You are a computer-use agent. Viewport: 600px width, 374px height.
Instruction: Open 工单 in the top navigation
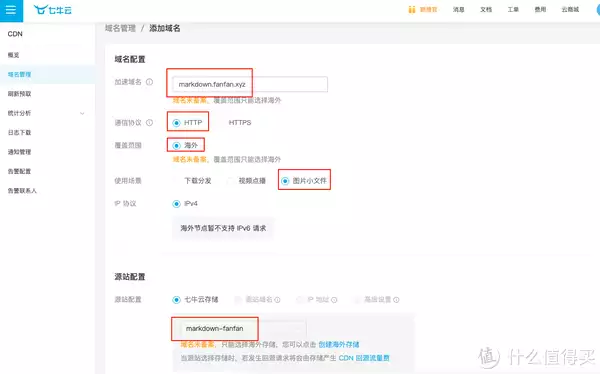pos(513,10)
